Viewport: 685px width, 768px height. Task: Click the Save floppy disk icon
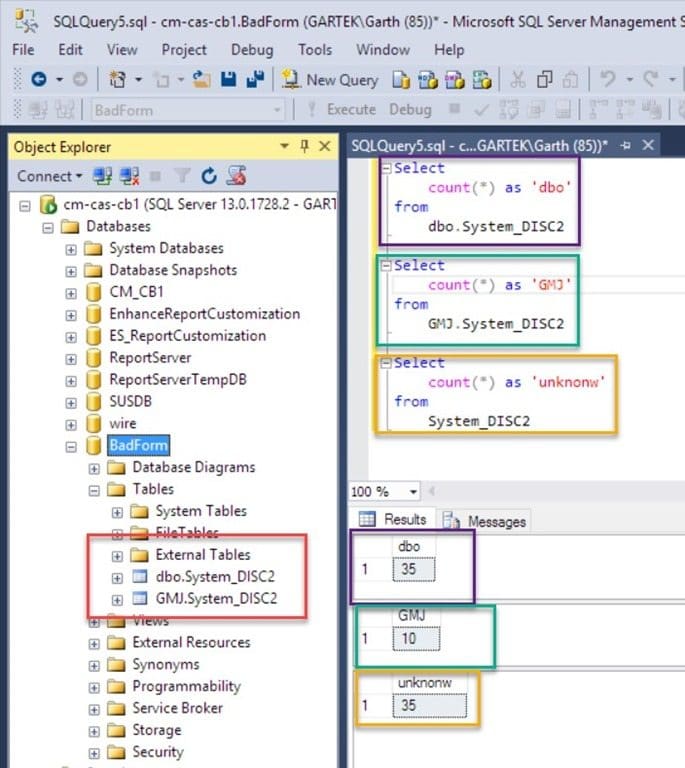[x=228, y=79]
